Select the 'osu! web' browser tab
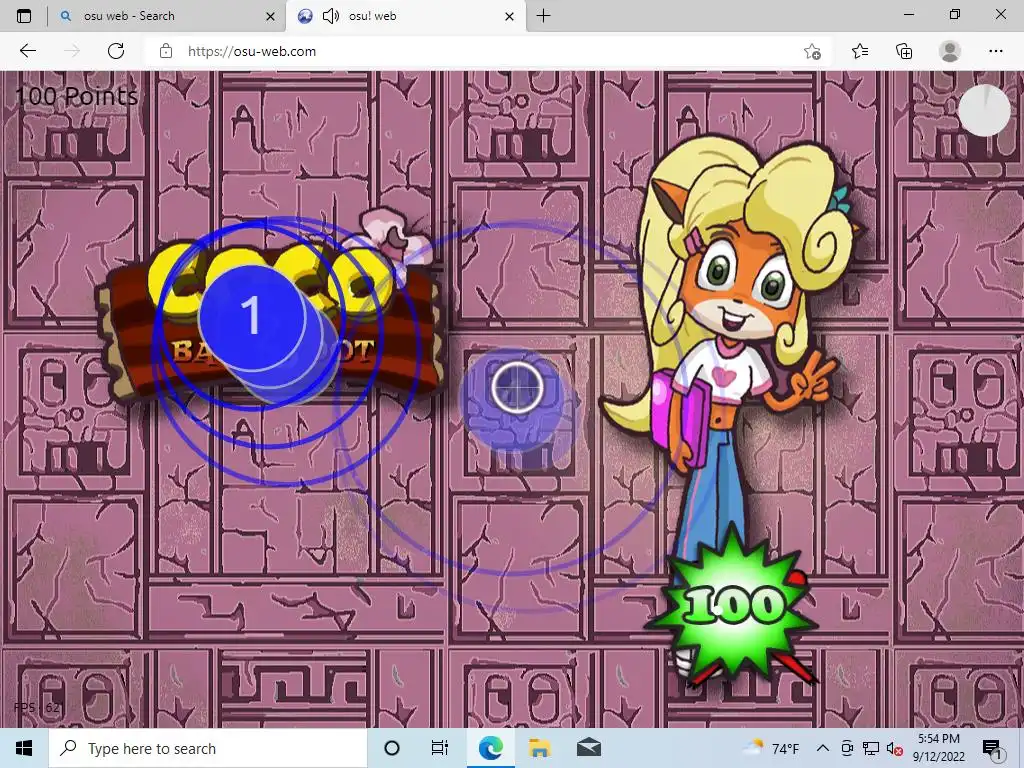This screenshot has height=768, width=1024. pos(405,16)
